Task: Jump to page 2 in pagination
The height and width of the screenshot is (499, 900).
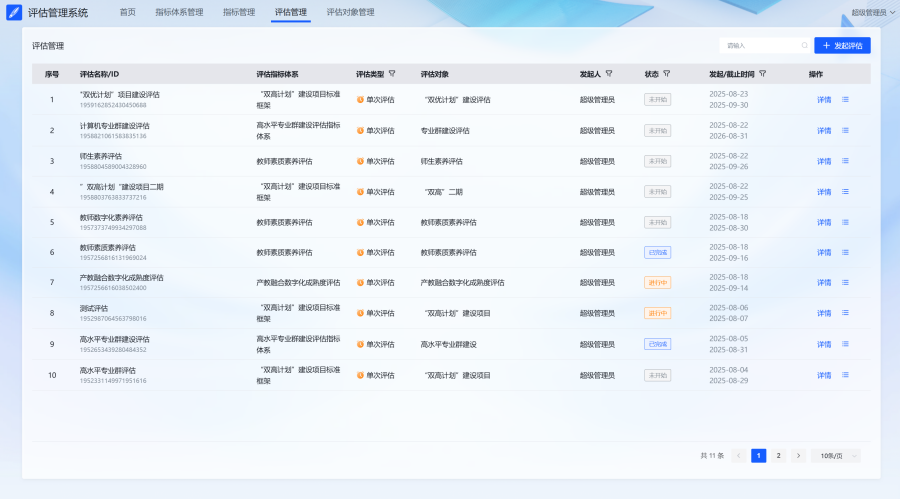Action: tap(778, 456)
